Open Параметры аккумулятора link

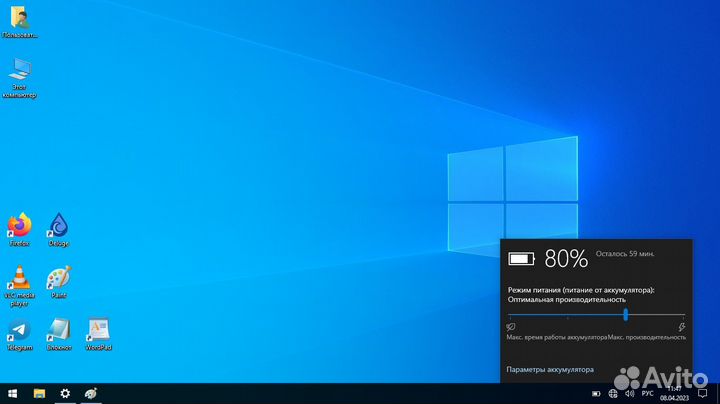550,369
